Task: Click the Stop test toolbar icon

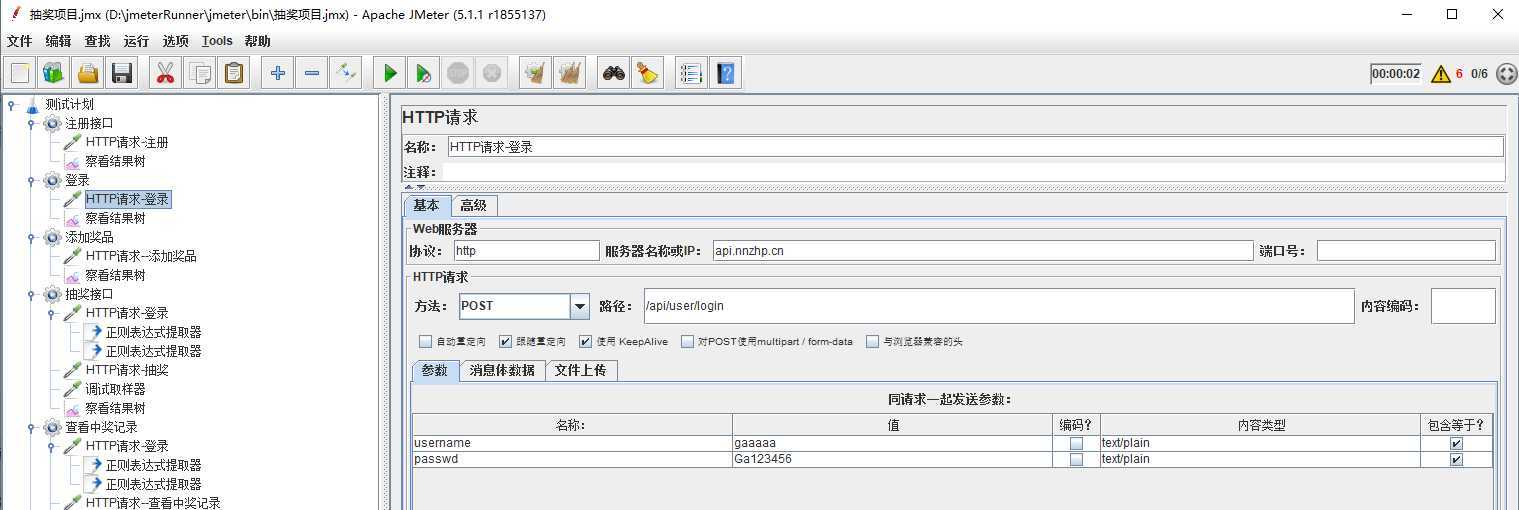Action: [x=458, y=73]
